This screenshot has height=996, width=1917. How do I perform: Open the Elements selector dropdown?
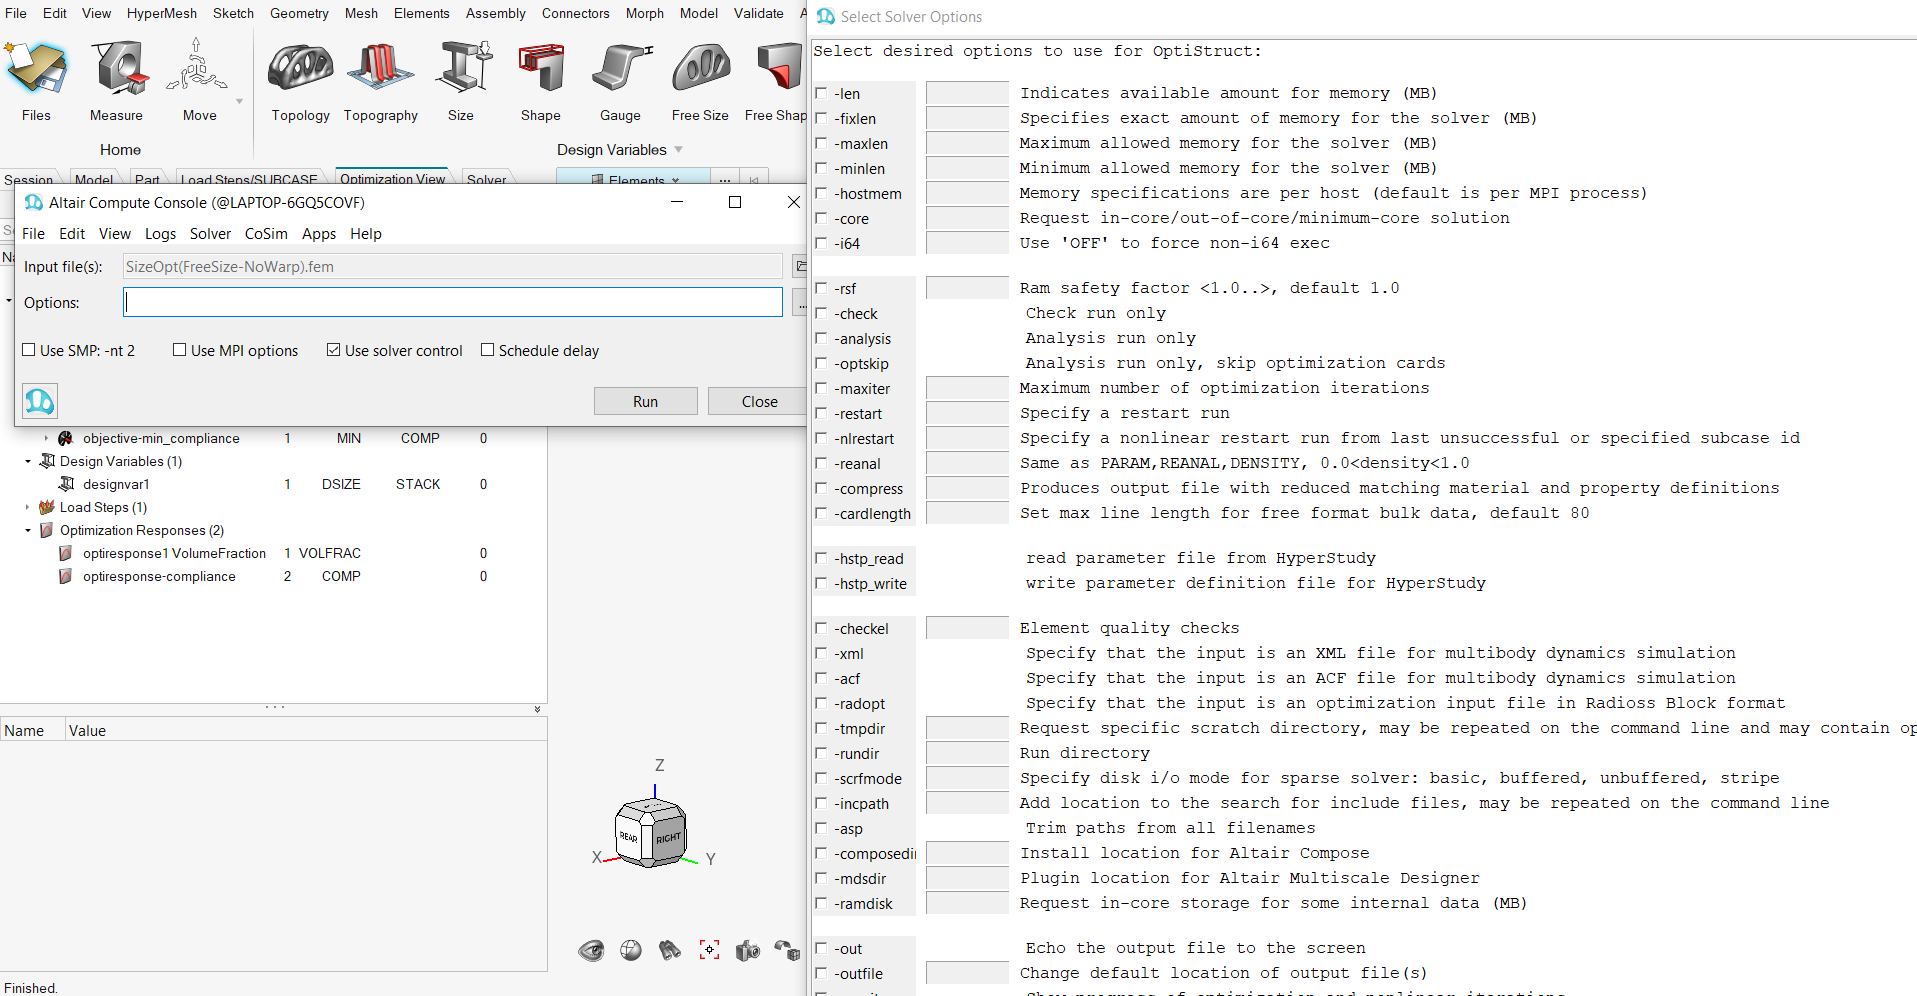[634, 179]
